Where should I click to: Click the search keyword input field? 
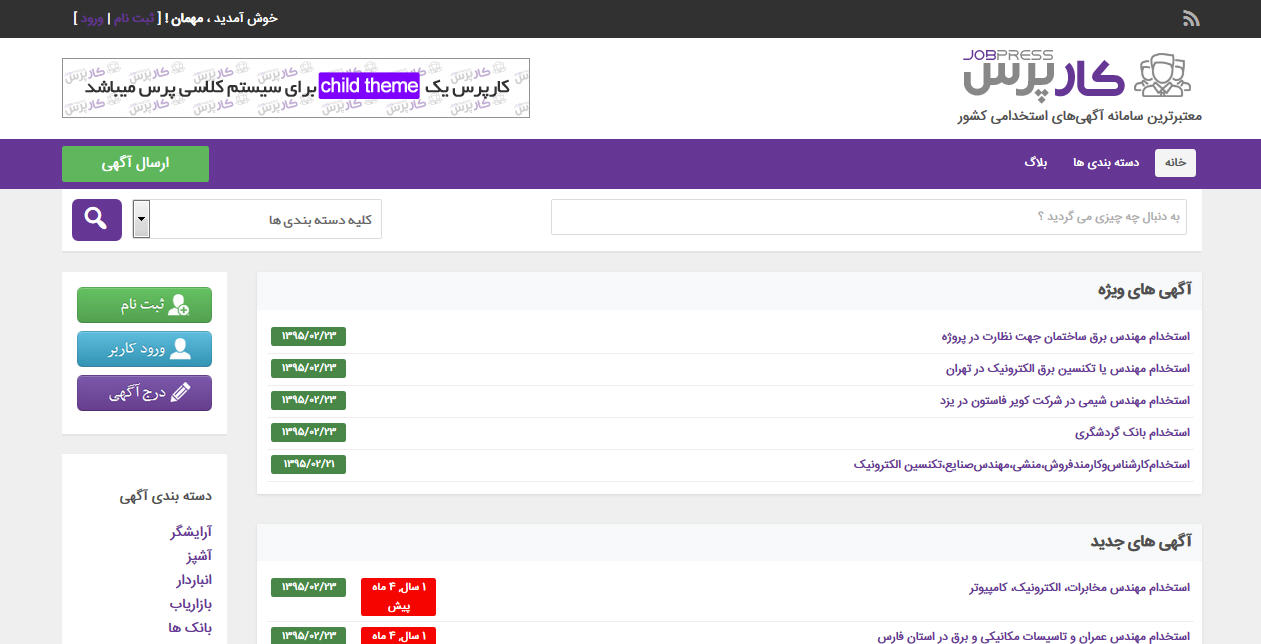tap(868, 217)
